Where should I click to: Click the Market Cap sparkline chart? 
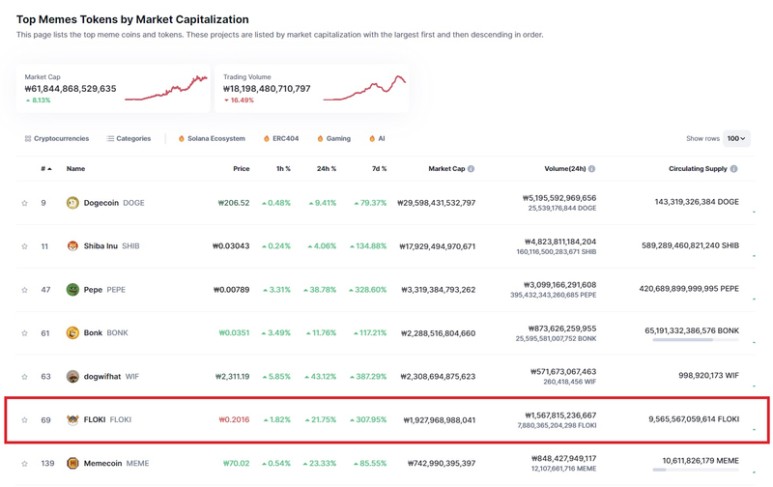pyautogui.click(x=166, y=88)
